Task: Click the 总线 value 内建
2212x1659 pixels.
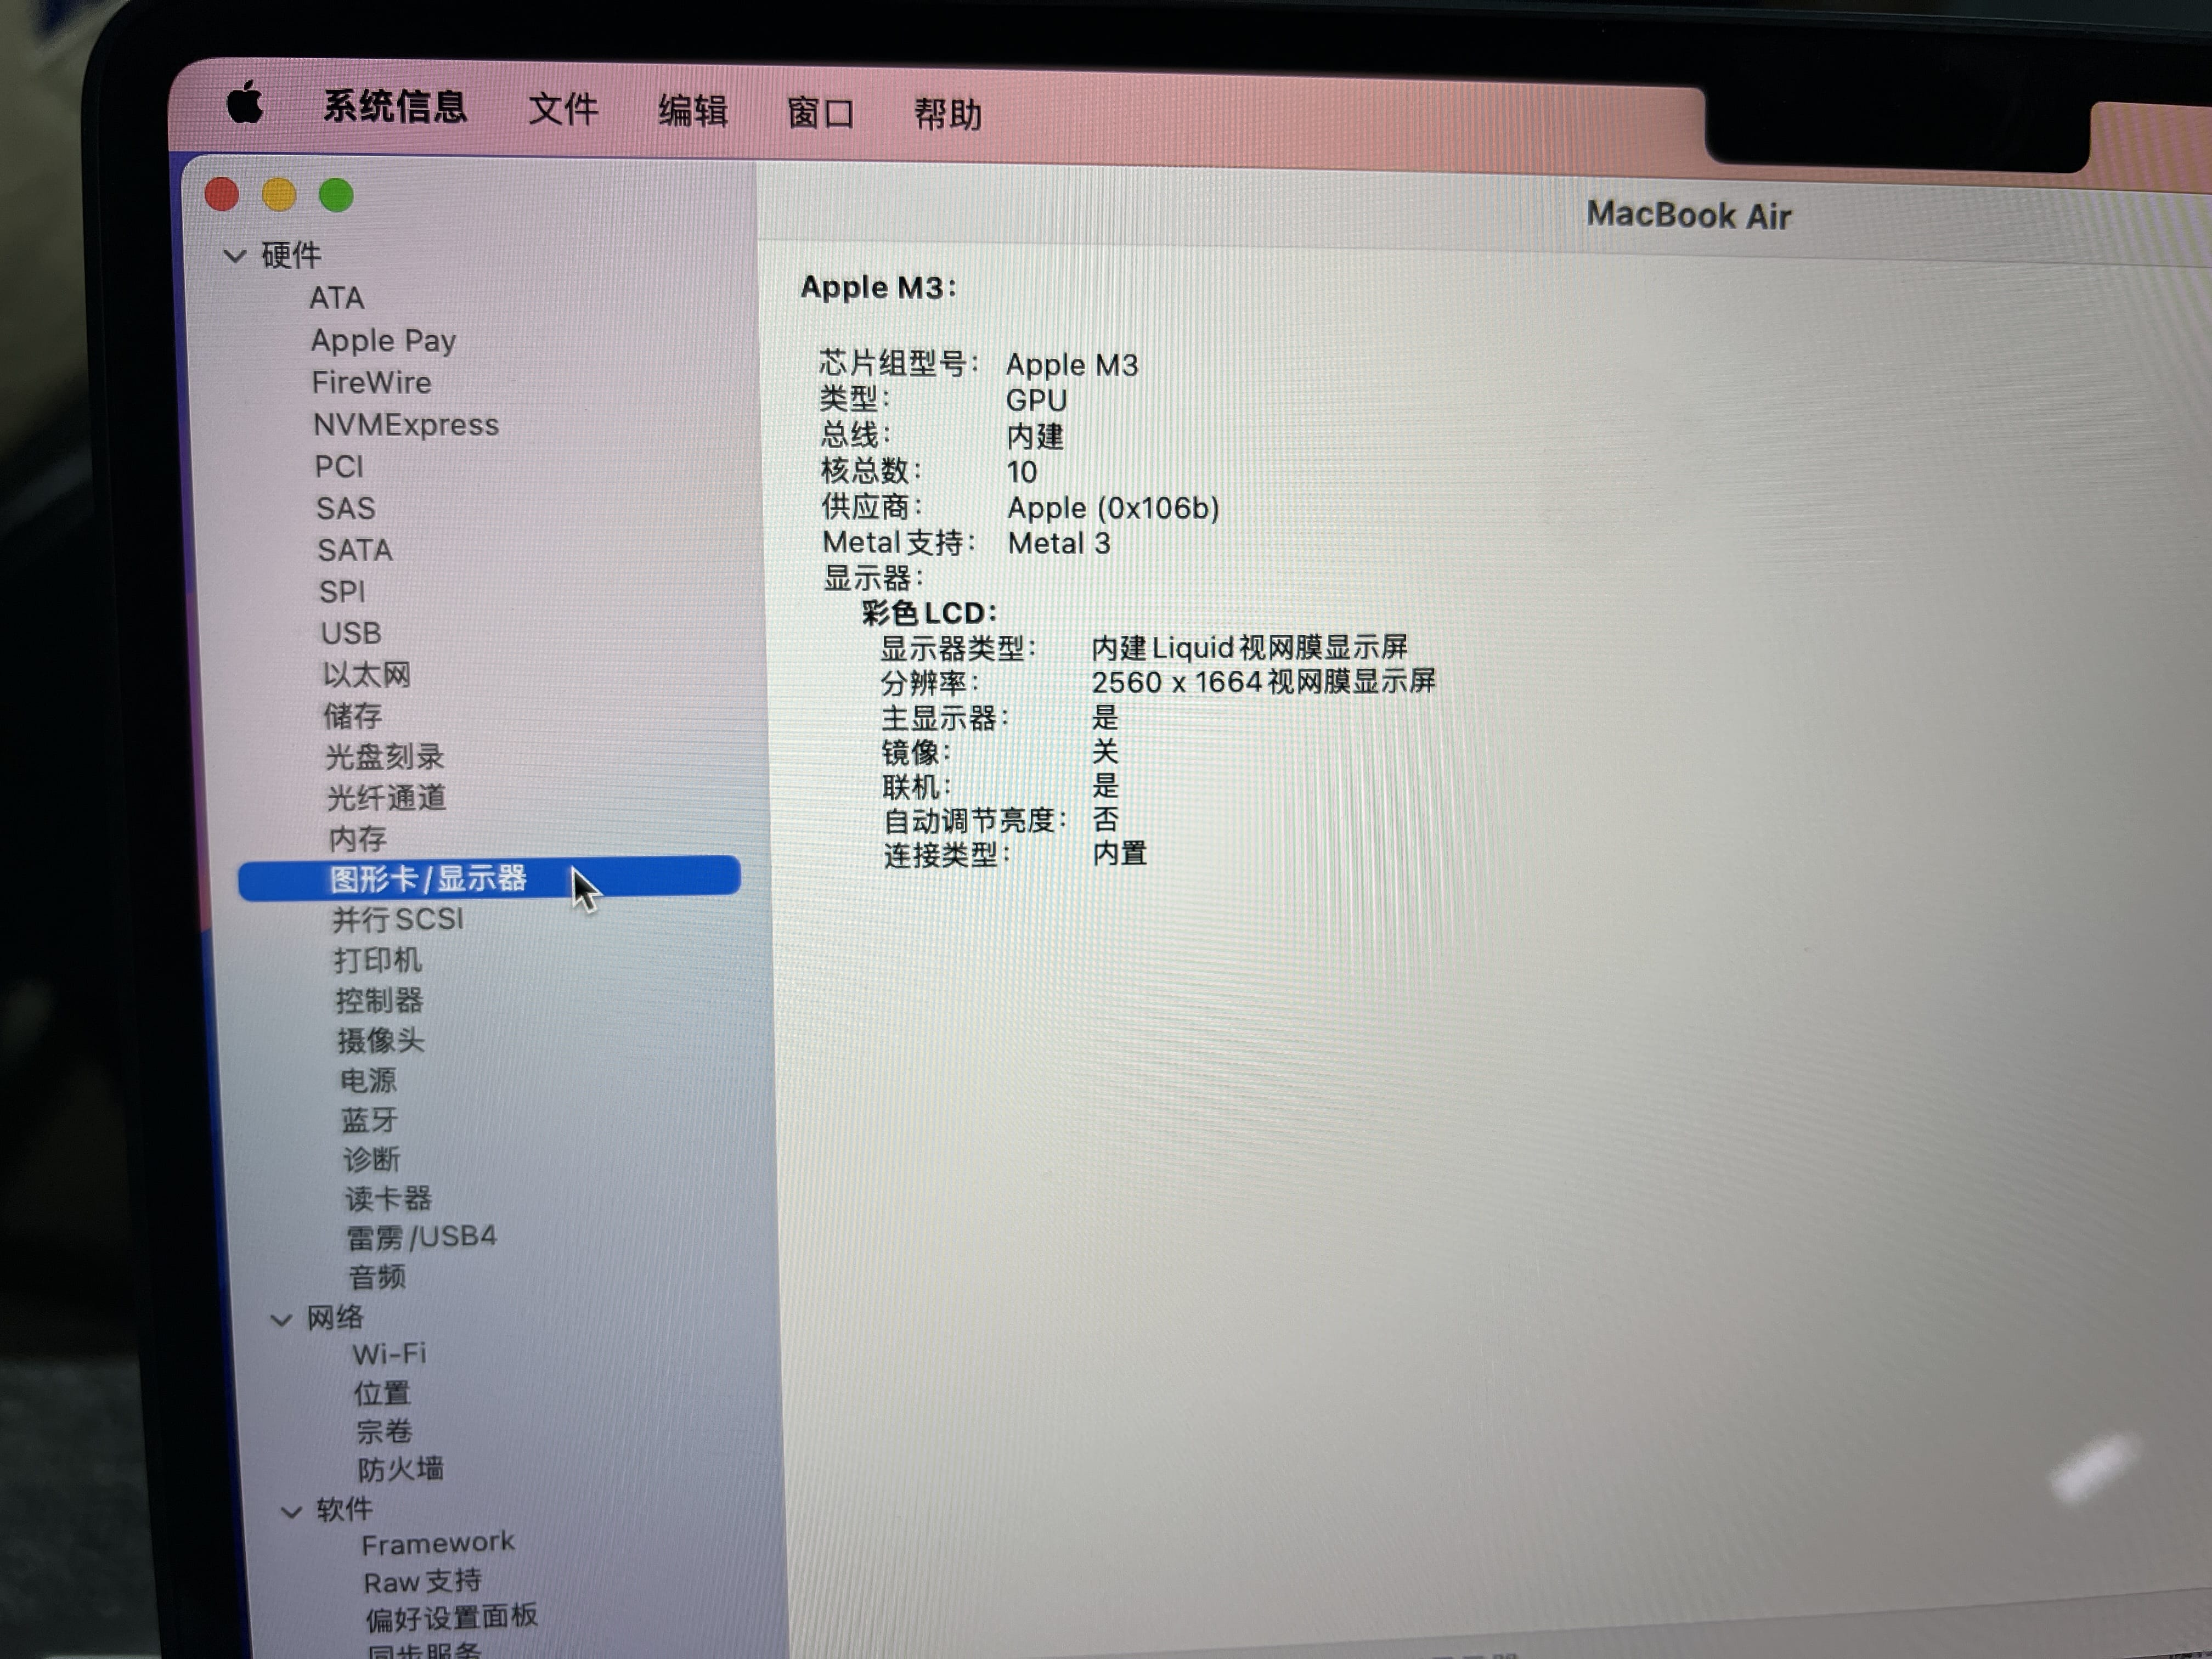Action: (1035, 436)
